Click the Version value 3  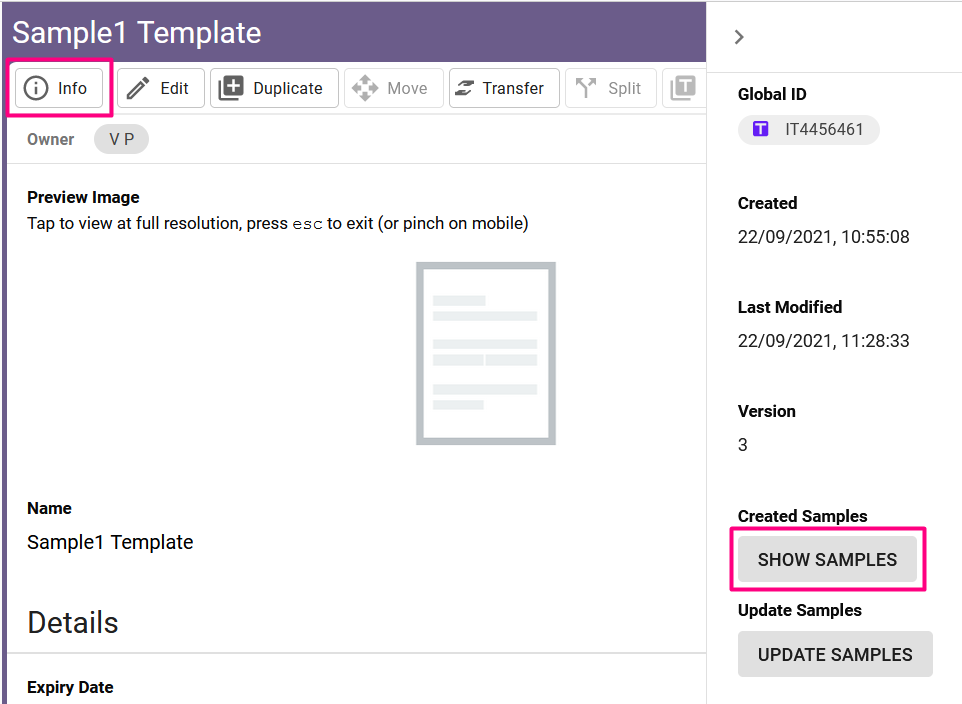(742, 444)
